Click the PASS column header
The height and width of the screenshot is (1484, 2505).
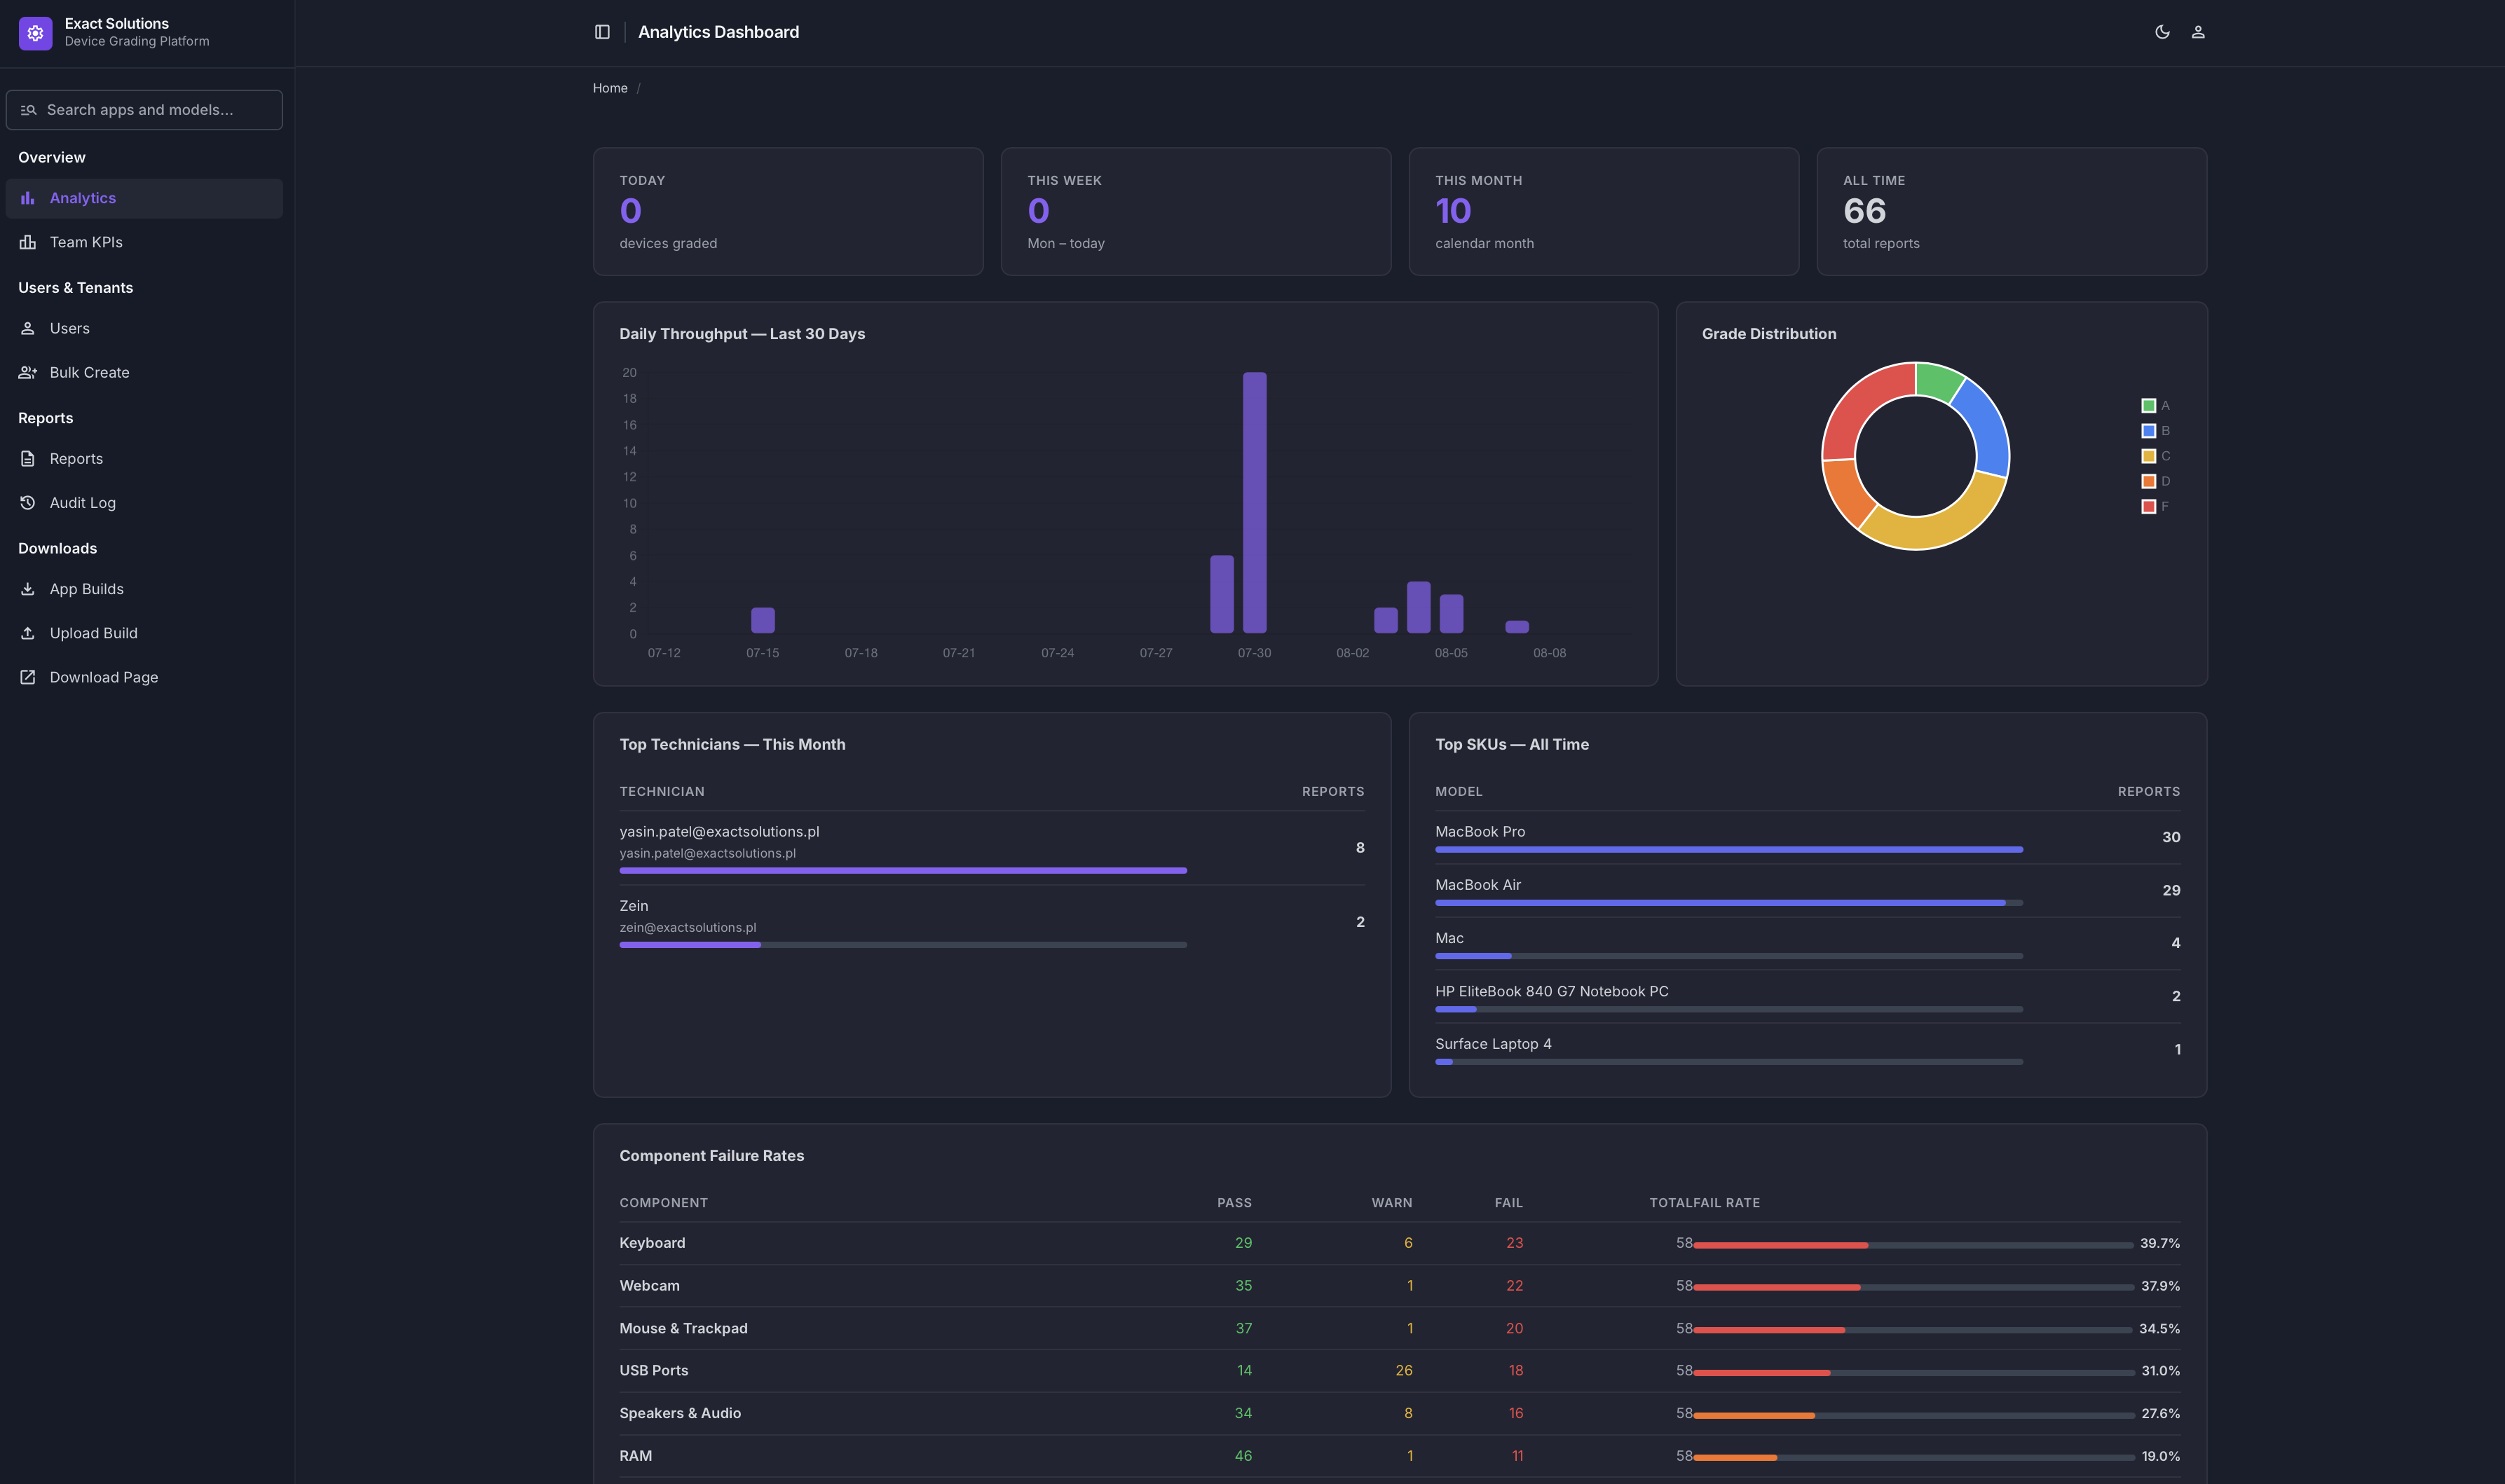[x=1234, y=1203]
